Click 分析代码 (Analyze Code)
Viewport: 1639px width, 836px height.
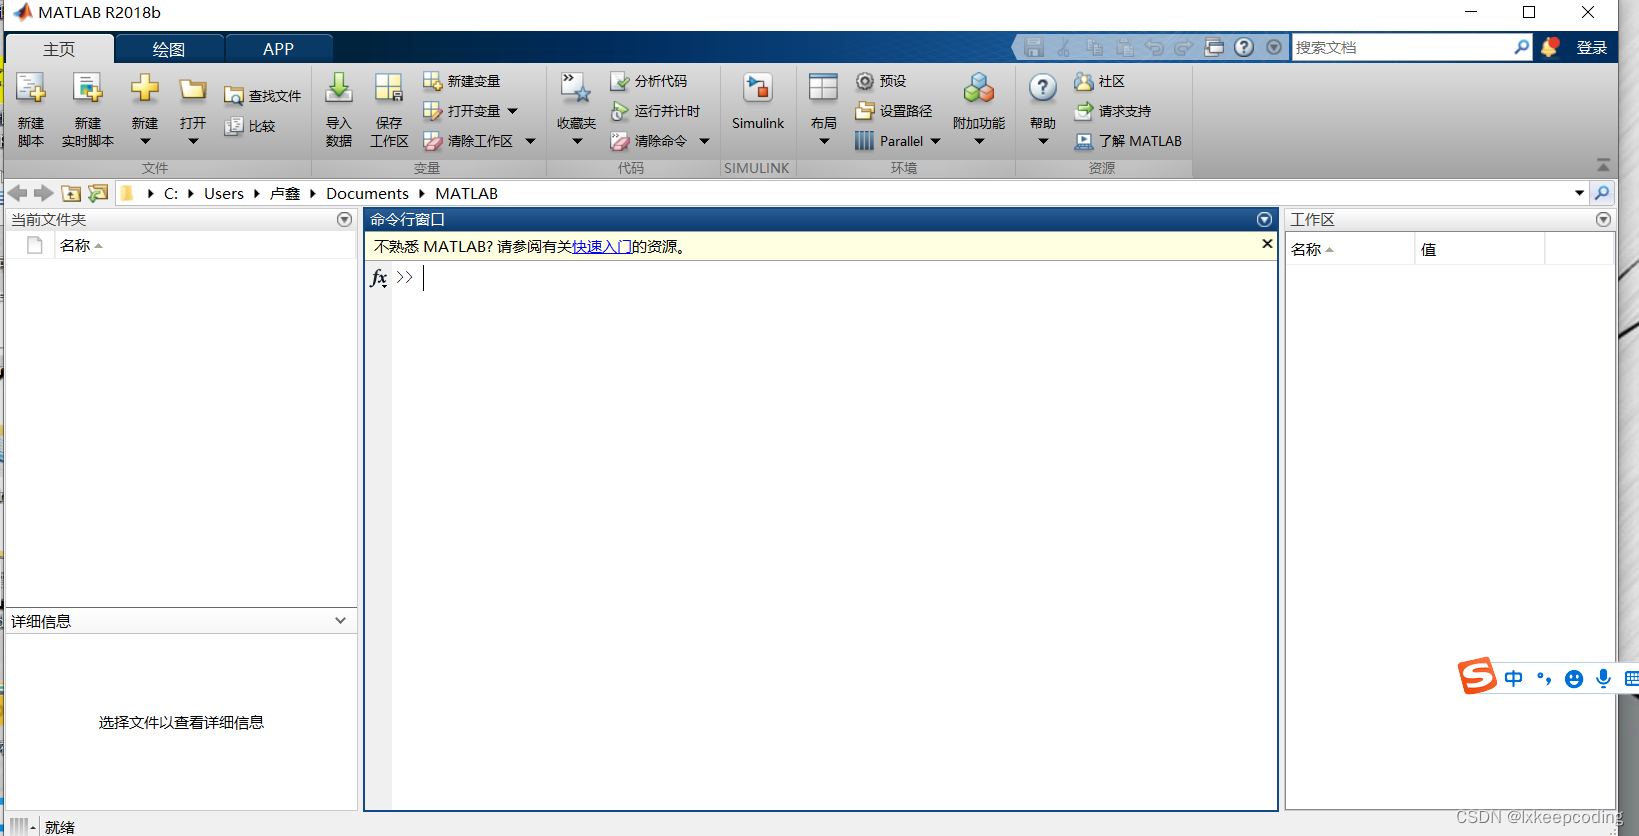(649, 81)
